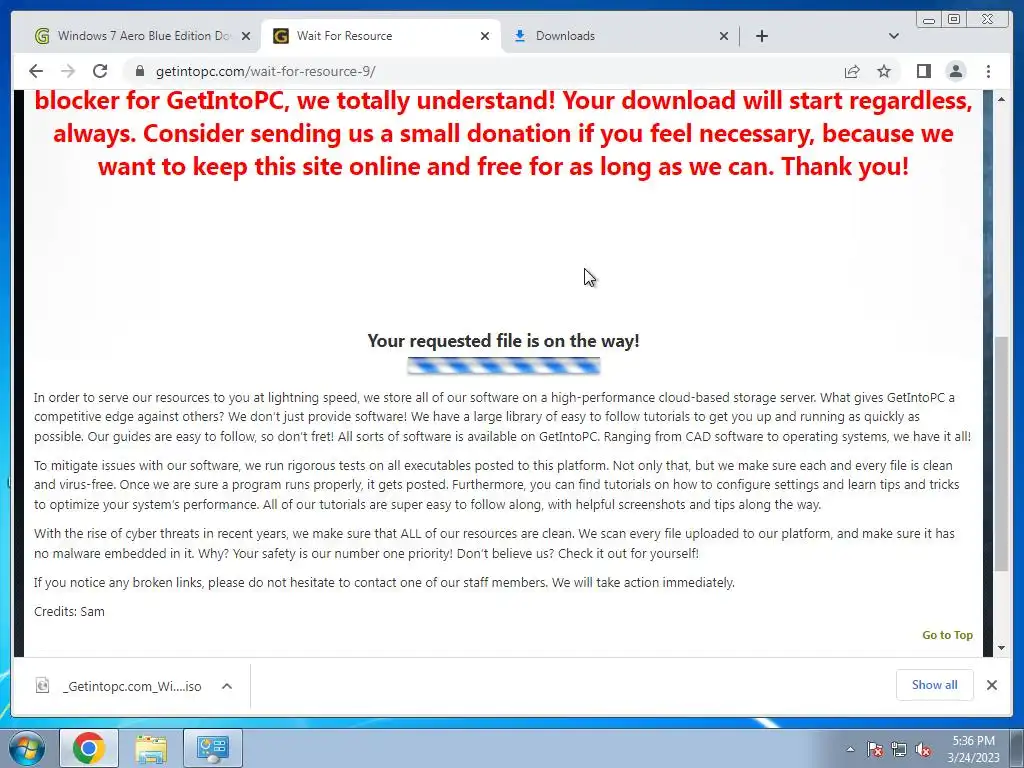Viewport: 1024px width, 768px height.
Task: Reload the Wait For Resource page
Action: pyautogui.click(x=100, y=71)
